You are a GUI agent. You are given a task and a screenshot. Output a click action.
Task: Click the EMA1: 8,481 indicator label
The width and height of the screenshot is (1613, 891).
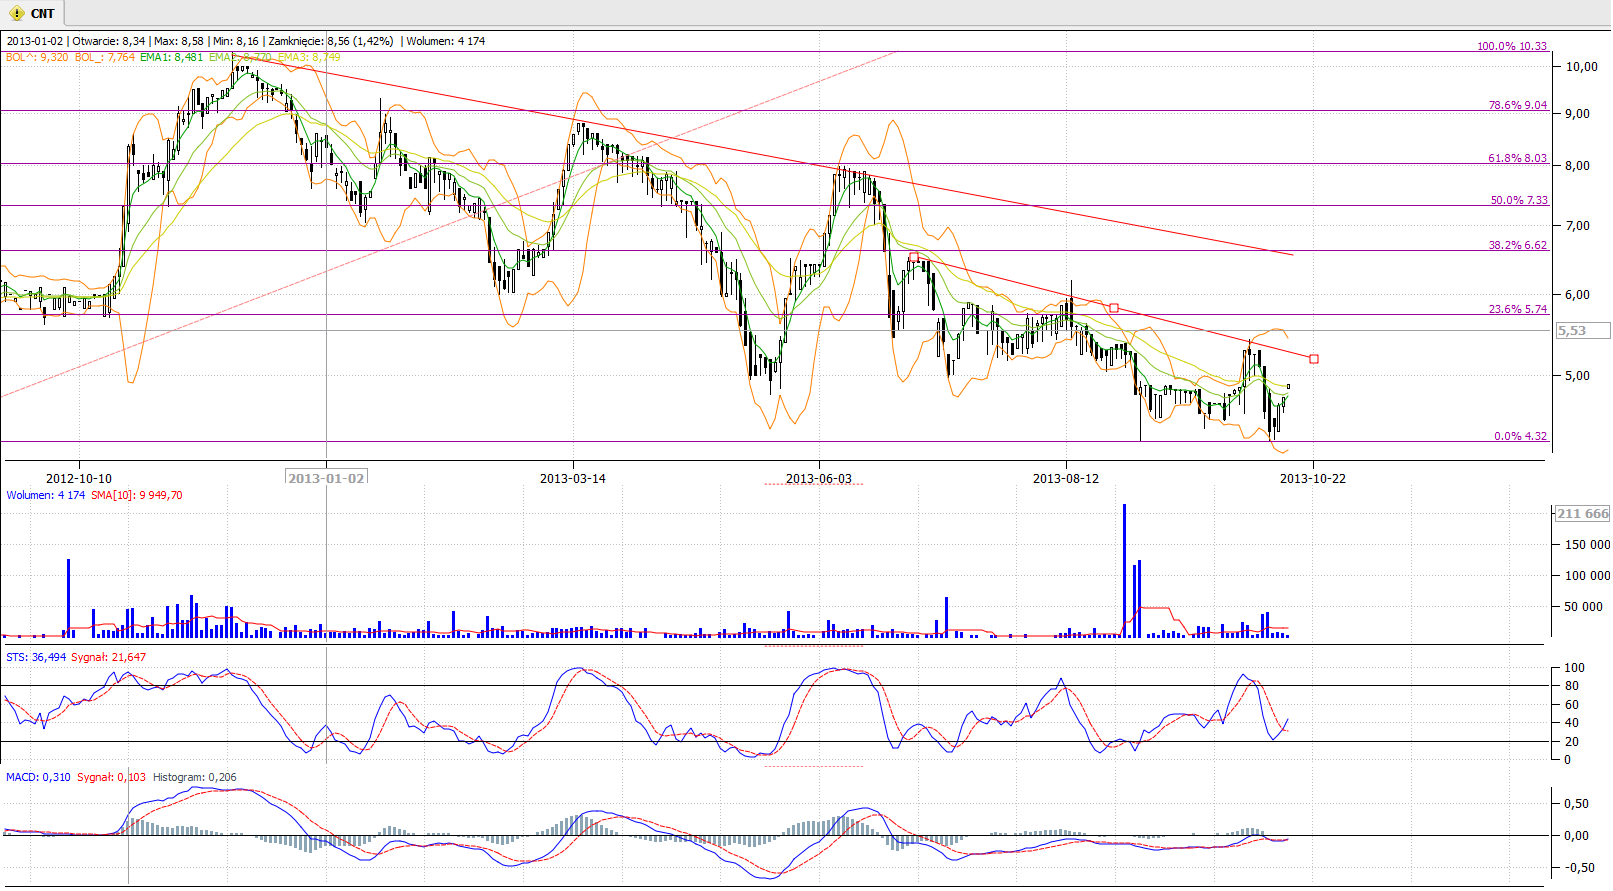point(171,57)
